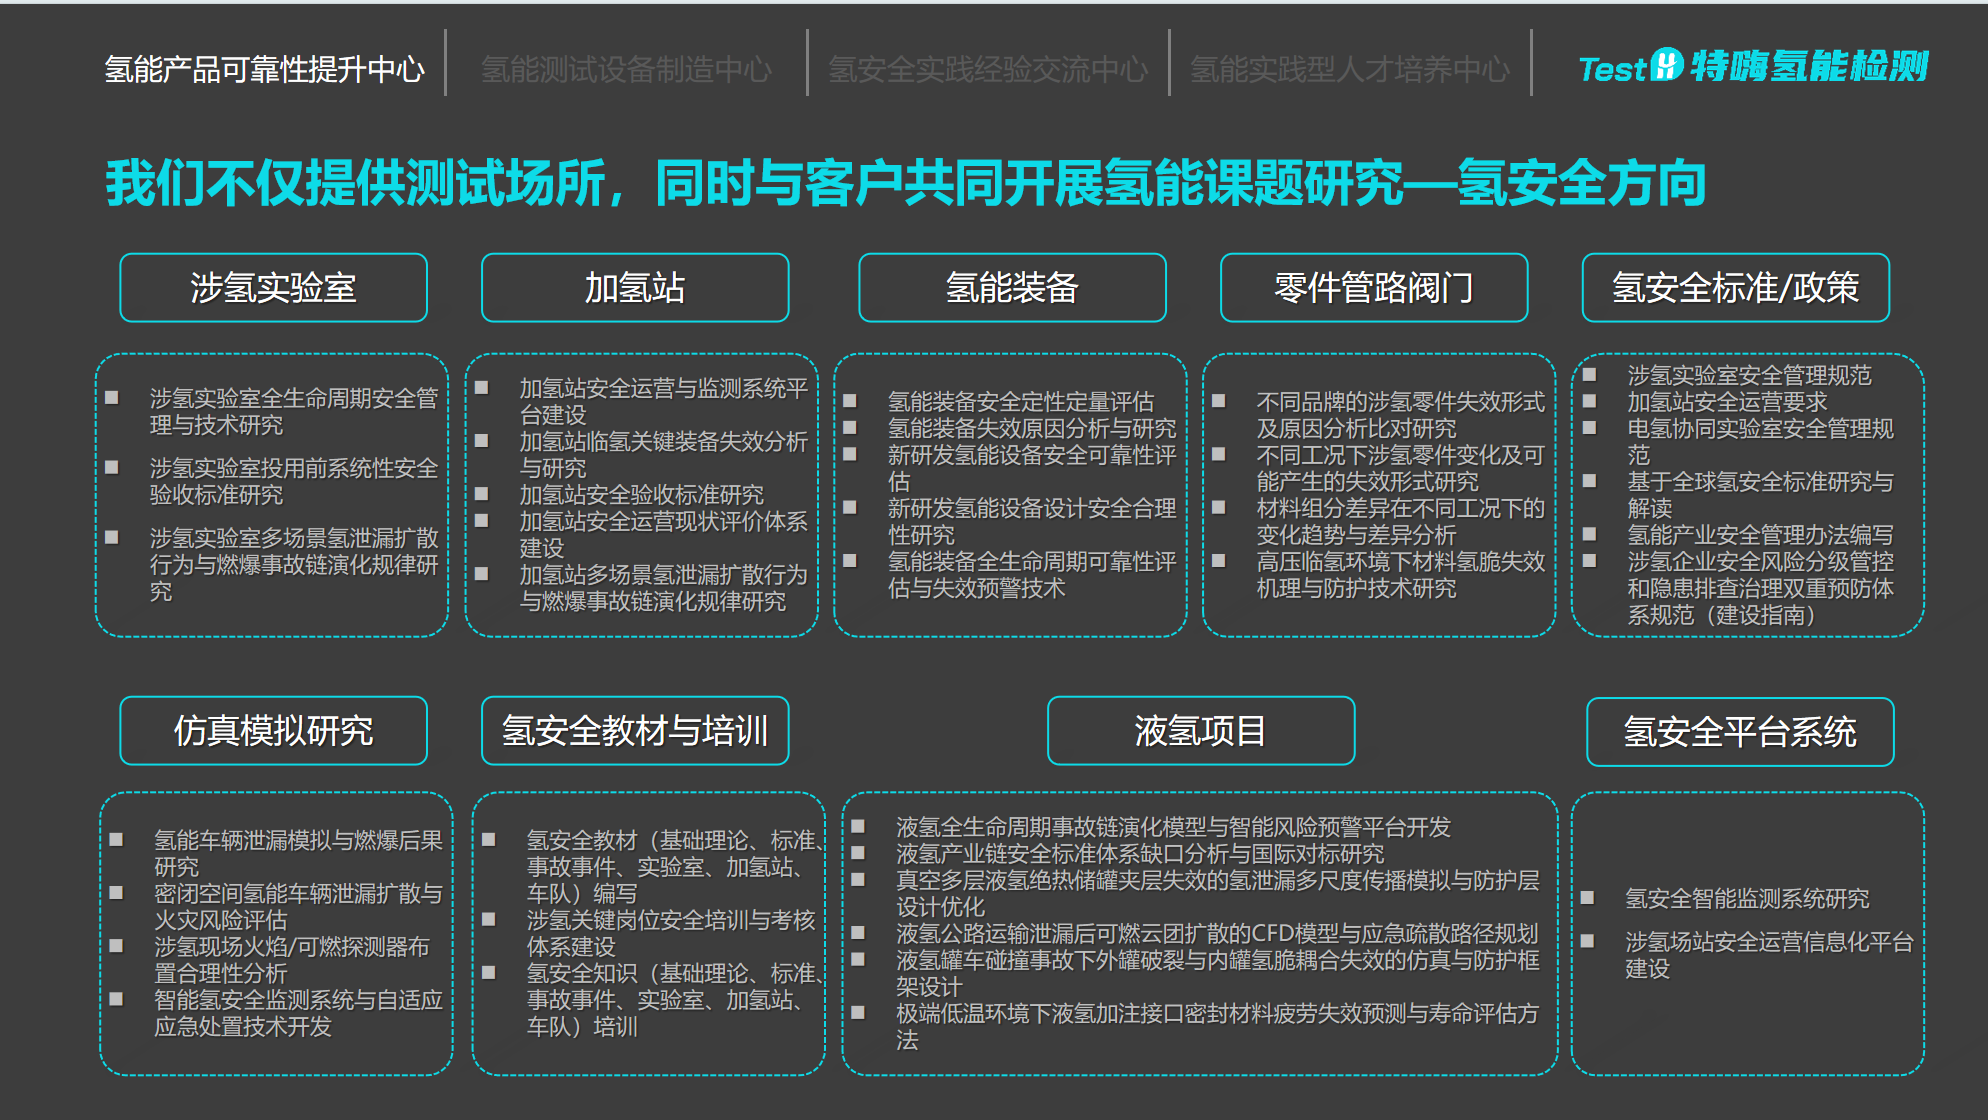This screenshot has height=1120, width=1988.
Task: Open the 氢安全平台系统 heading box
Action: [x=1739, y=732]
